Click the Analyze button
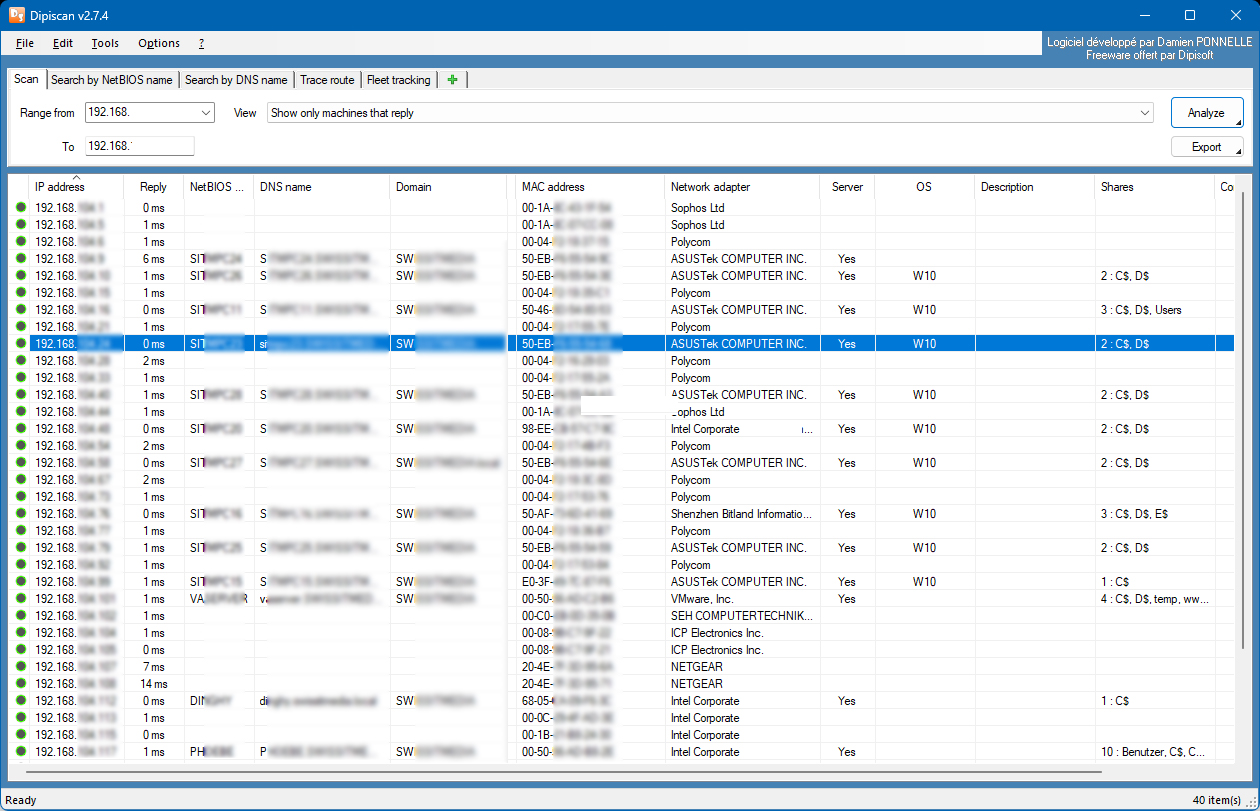The height and width of the screenshot is (811, 1260). (1207, 113)
